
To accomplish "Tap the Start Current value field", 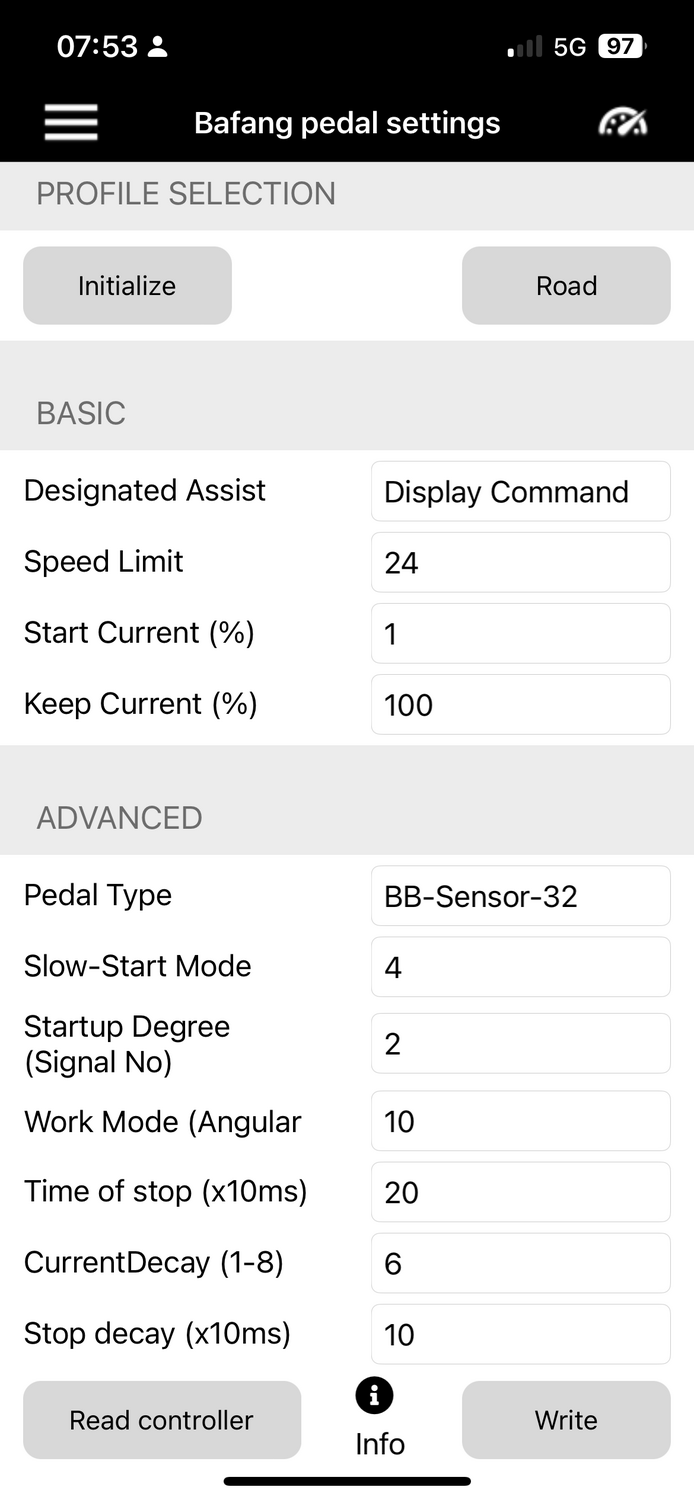I will (x=520, y=634).
